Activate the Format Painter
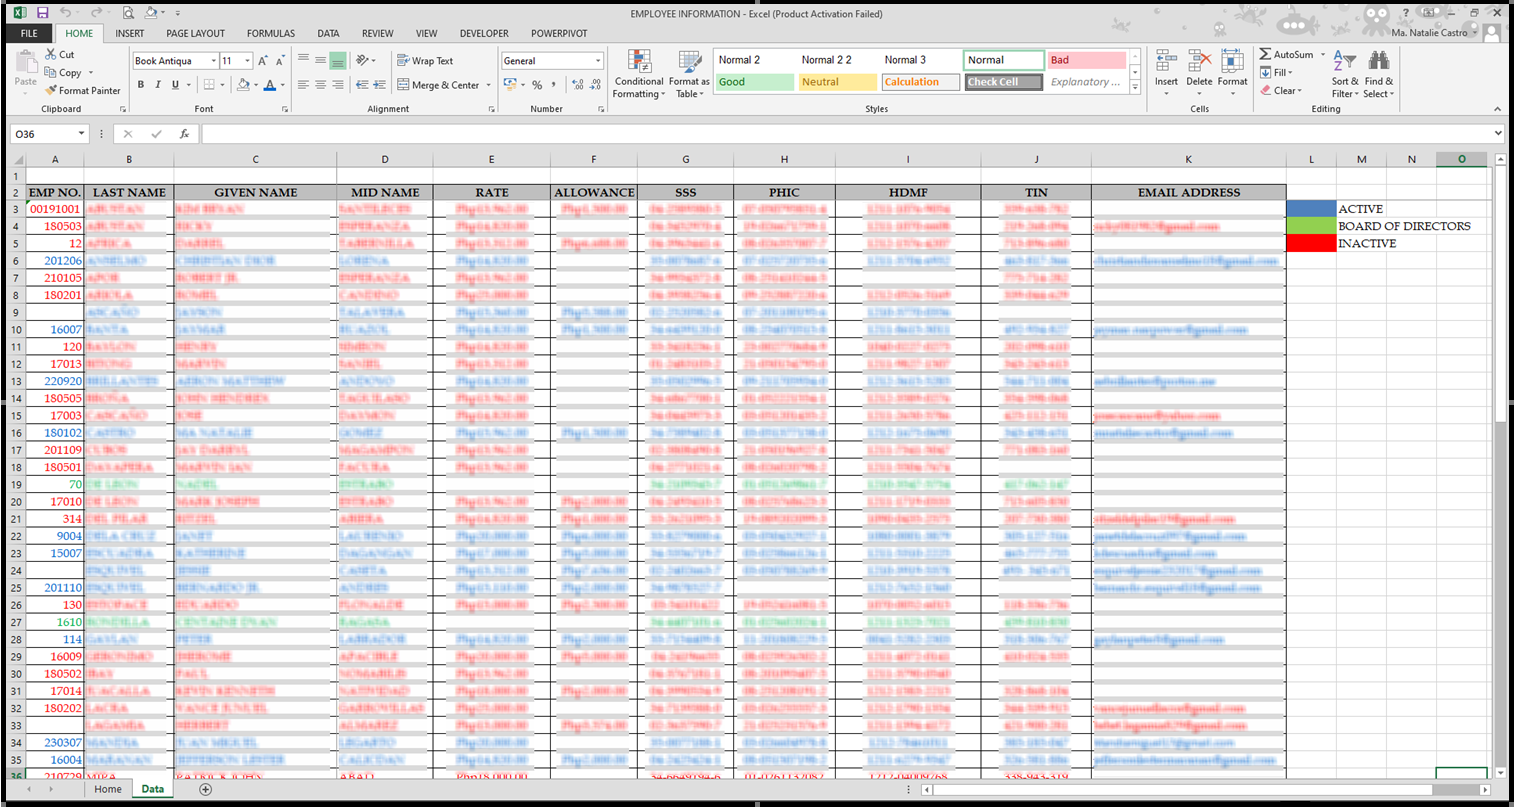 pos(83,91)
